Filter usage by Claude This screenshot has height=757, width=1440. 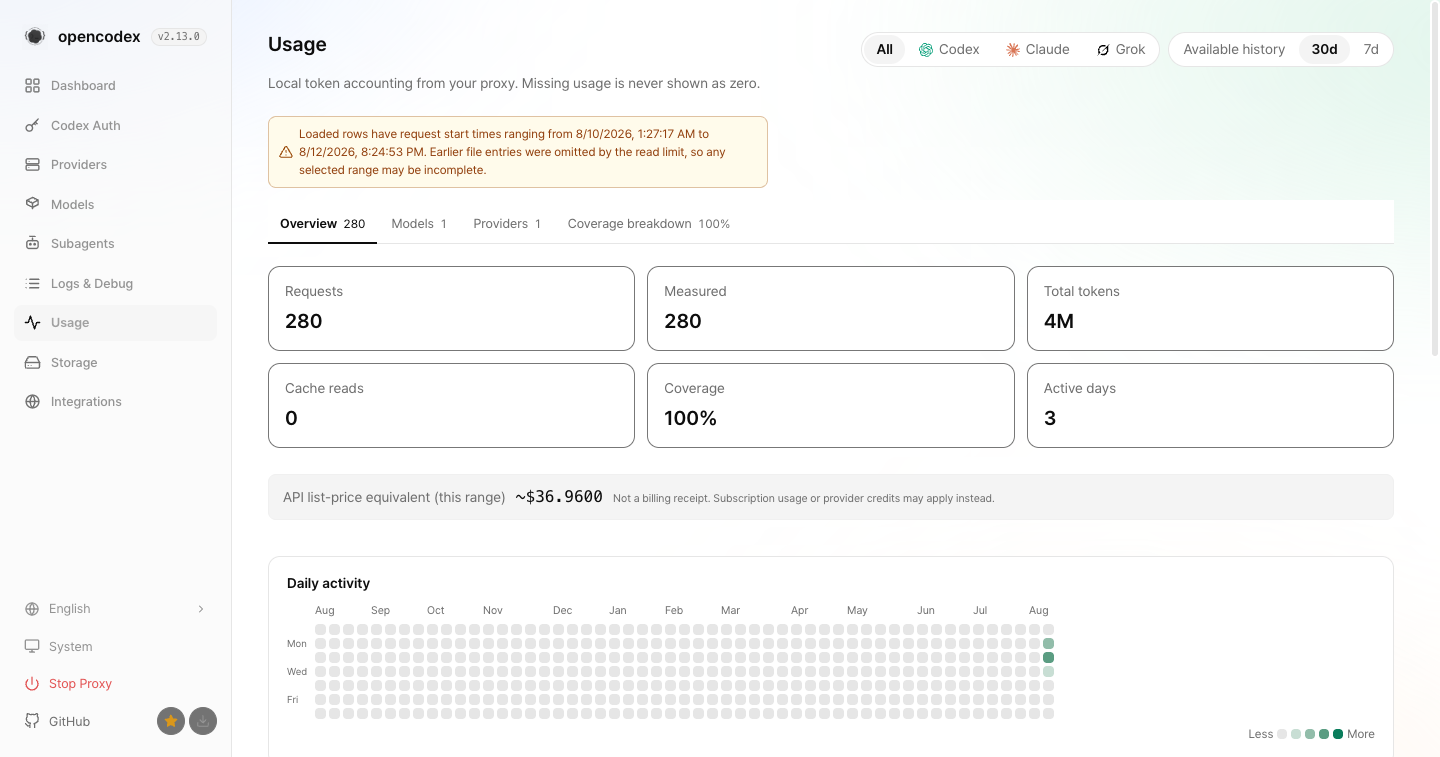[x=1038, y=50]
